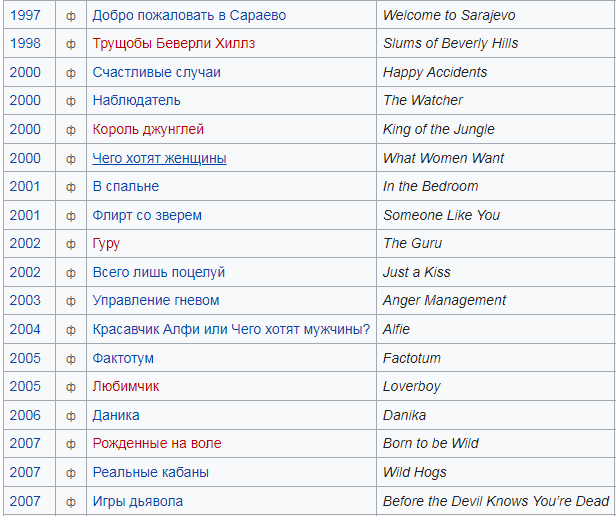Select the Born to be Wild text
Screen dimensions: 616x516
tap(431, 443)
